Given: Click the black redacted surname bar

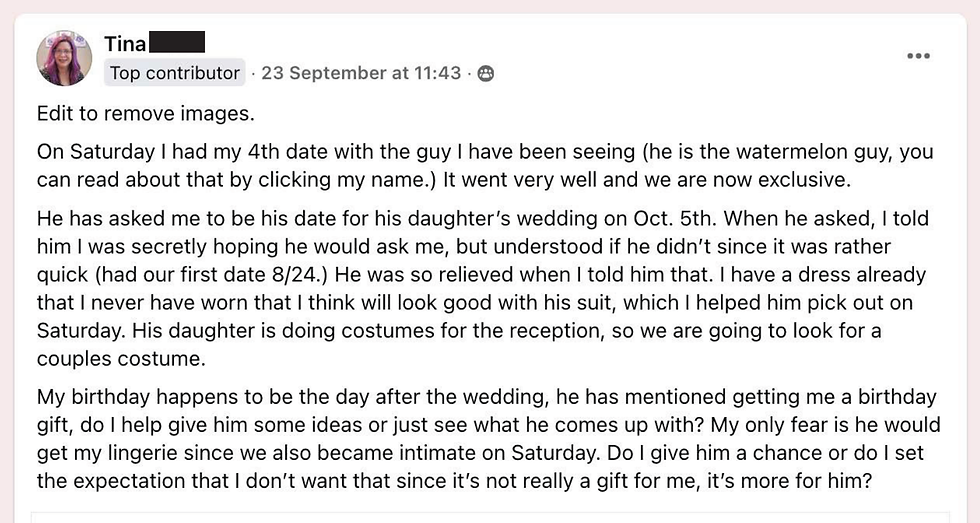Looking at the screenshot, I should point(178,42).
